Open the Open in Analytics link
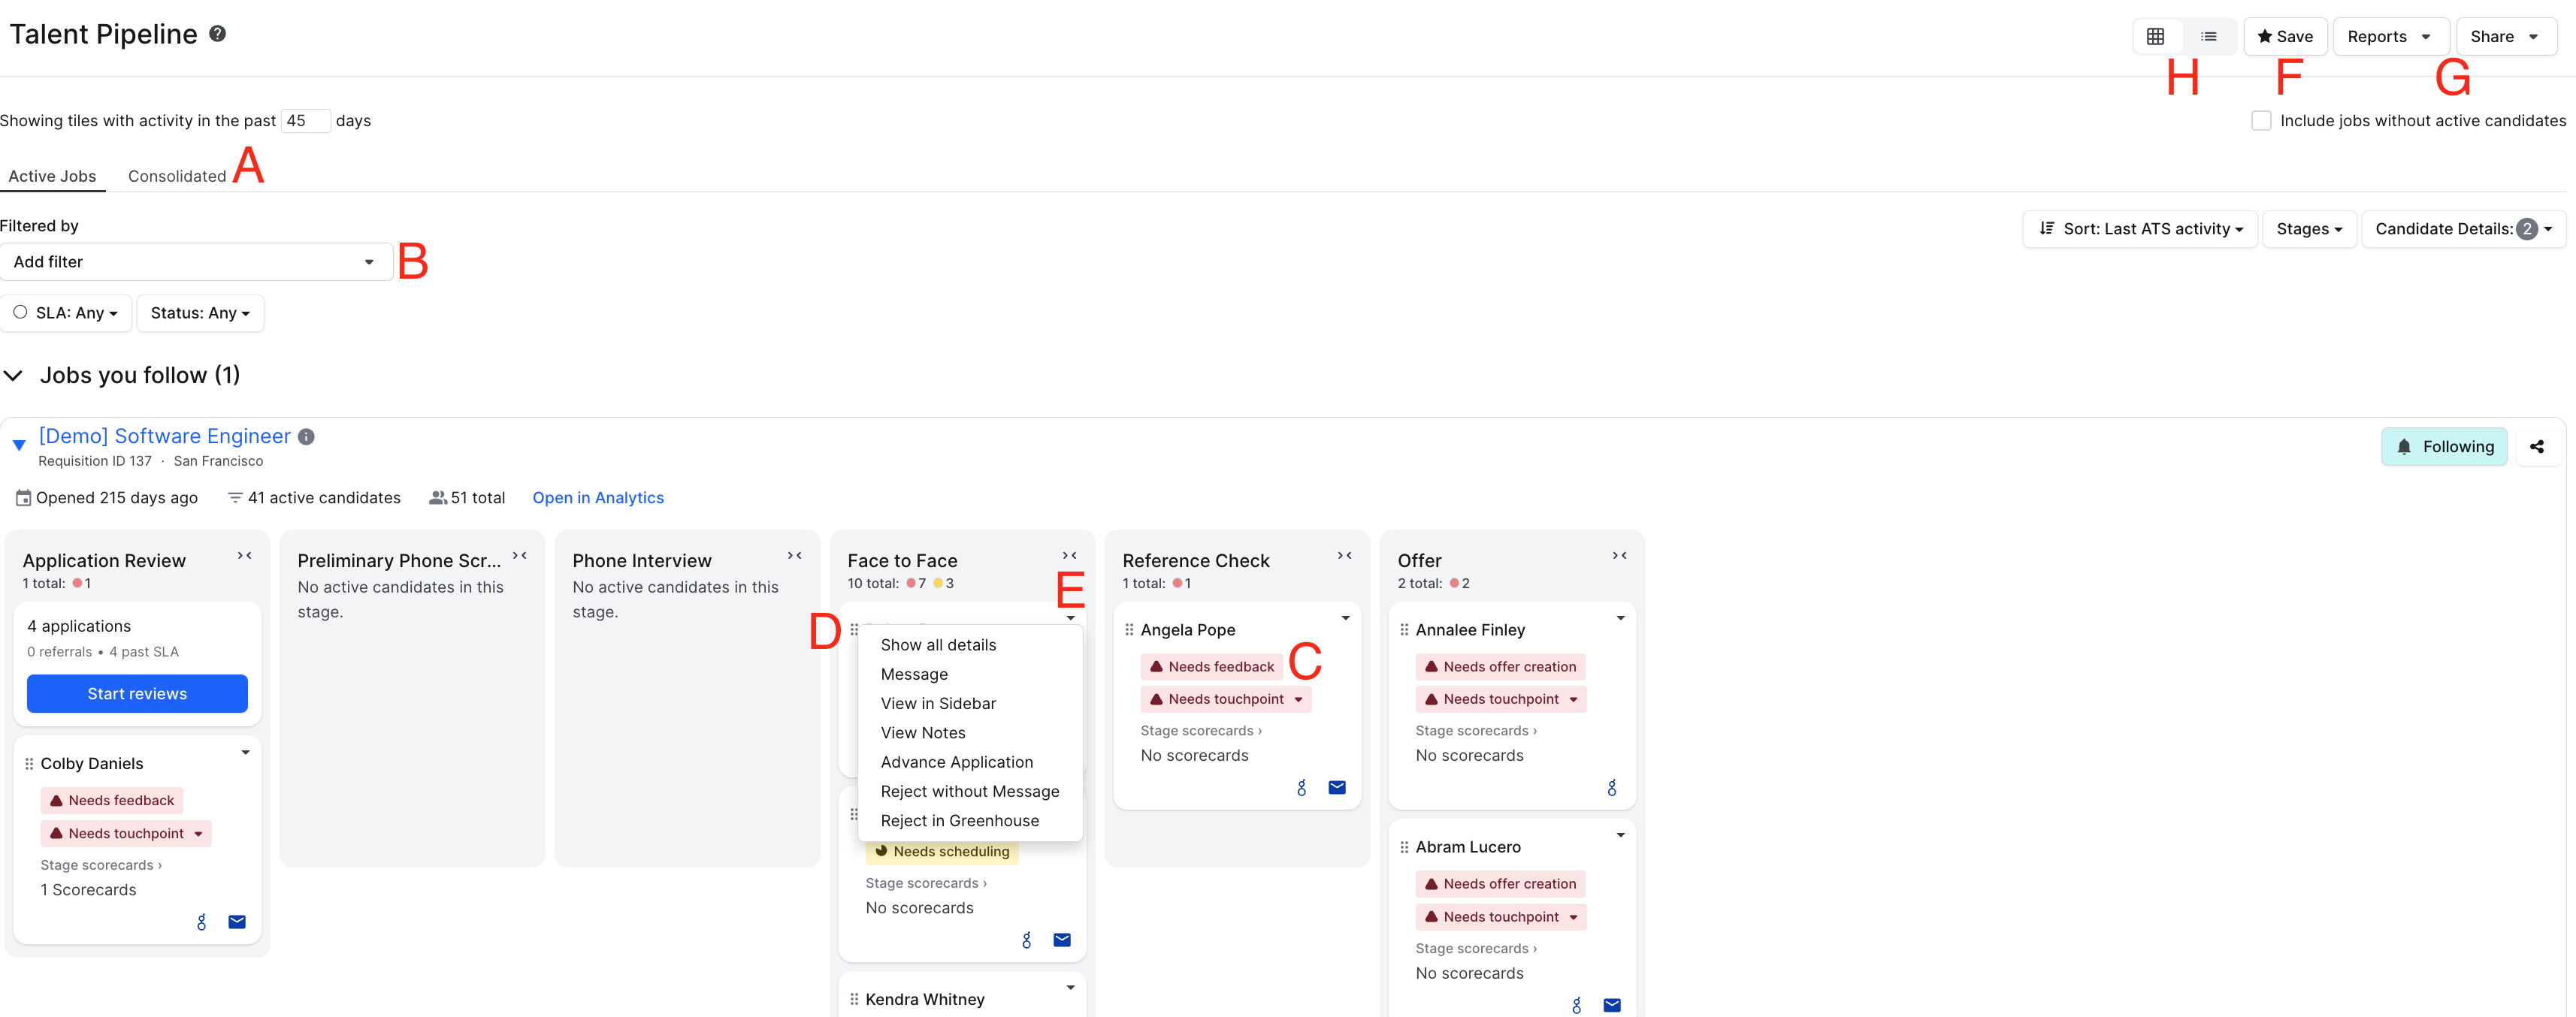Viewport: 2576px width, 1017px height. (598, 498)
